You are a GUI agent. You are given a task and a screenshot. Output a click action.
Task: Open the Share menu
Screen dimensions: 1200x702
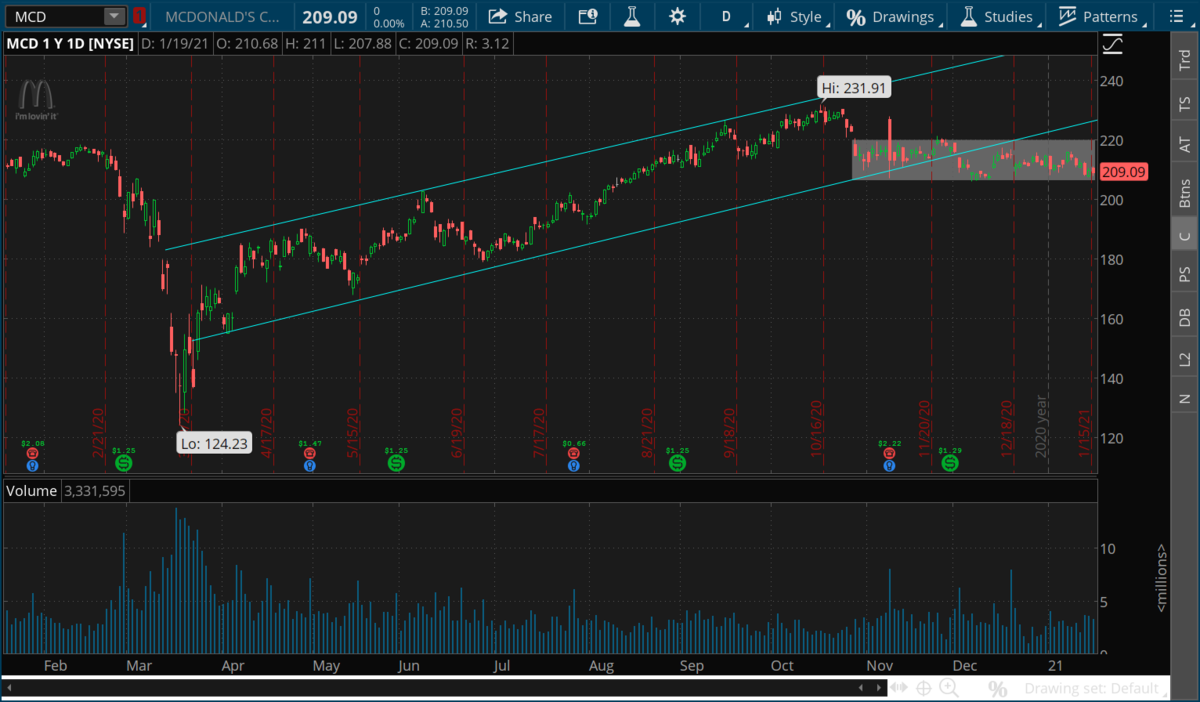(x=519, y=16)
